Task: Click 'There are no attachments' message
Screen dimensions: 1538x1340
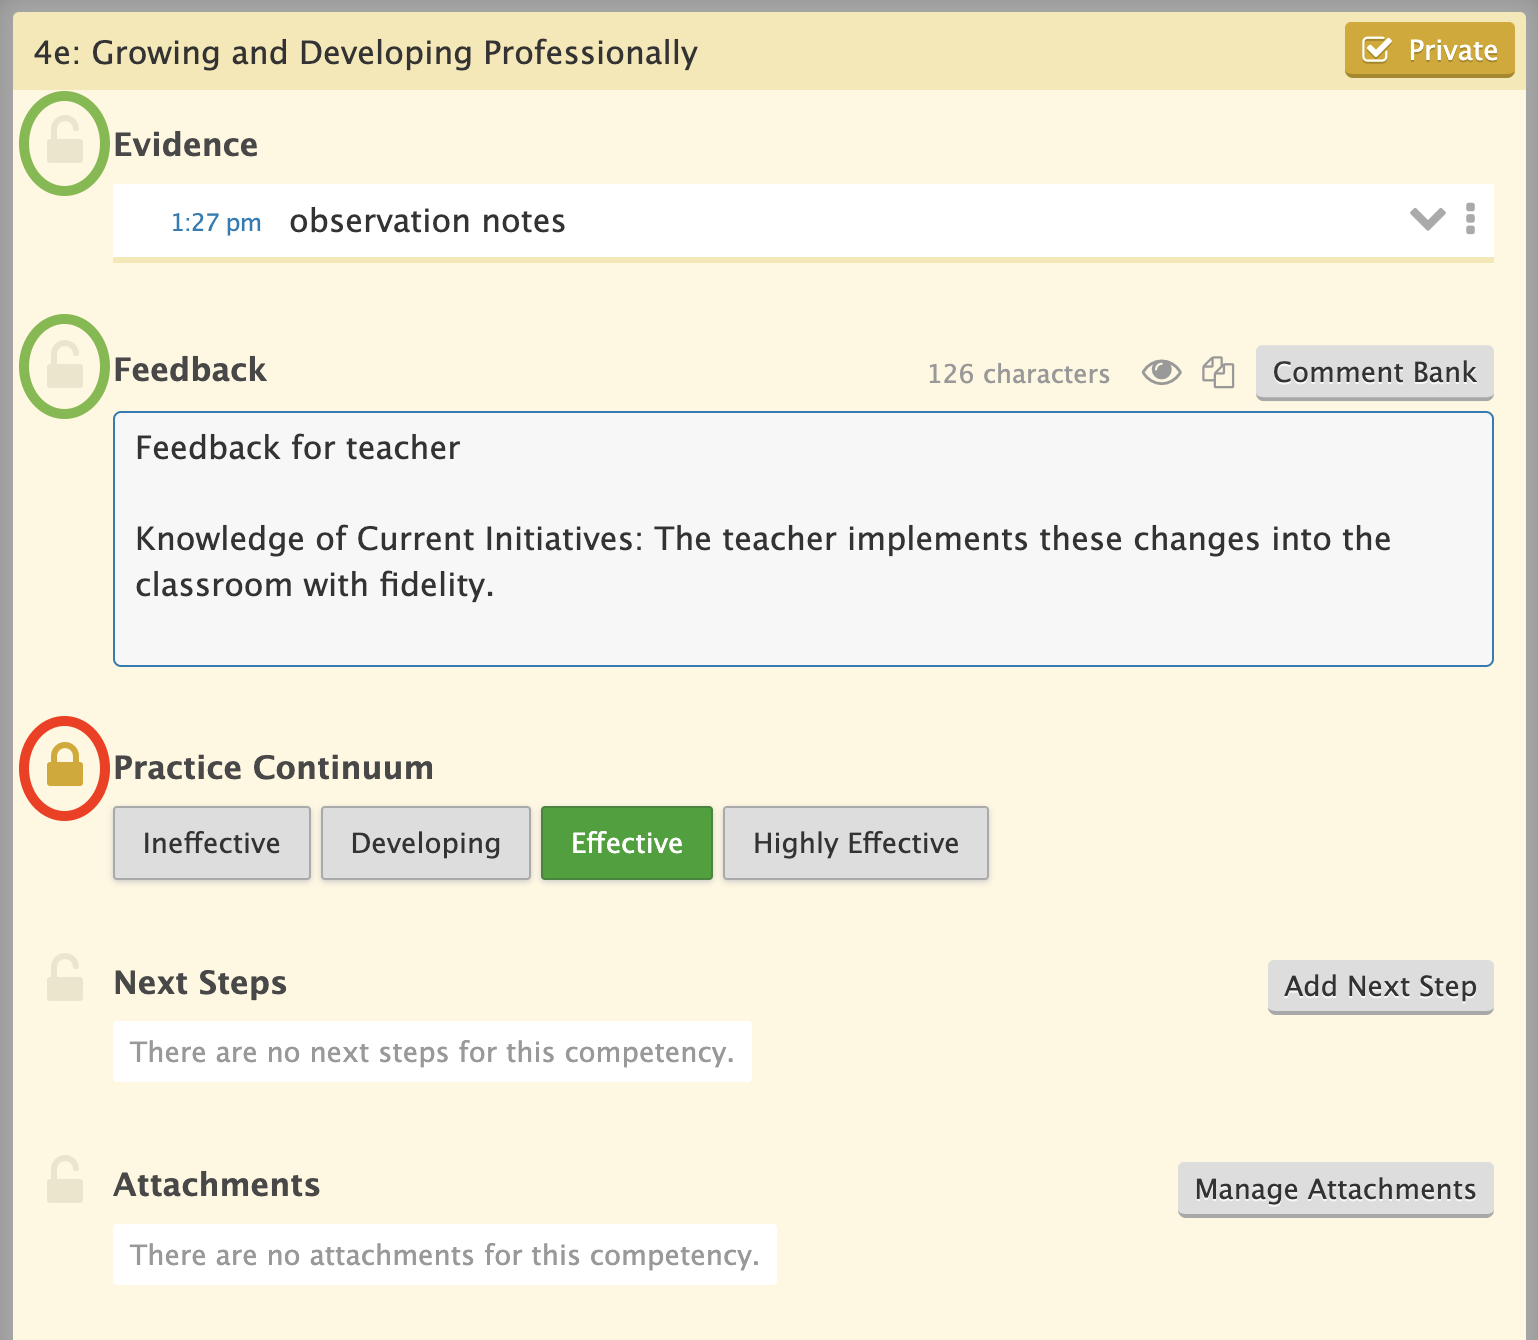Action: point(445,1255)
